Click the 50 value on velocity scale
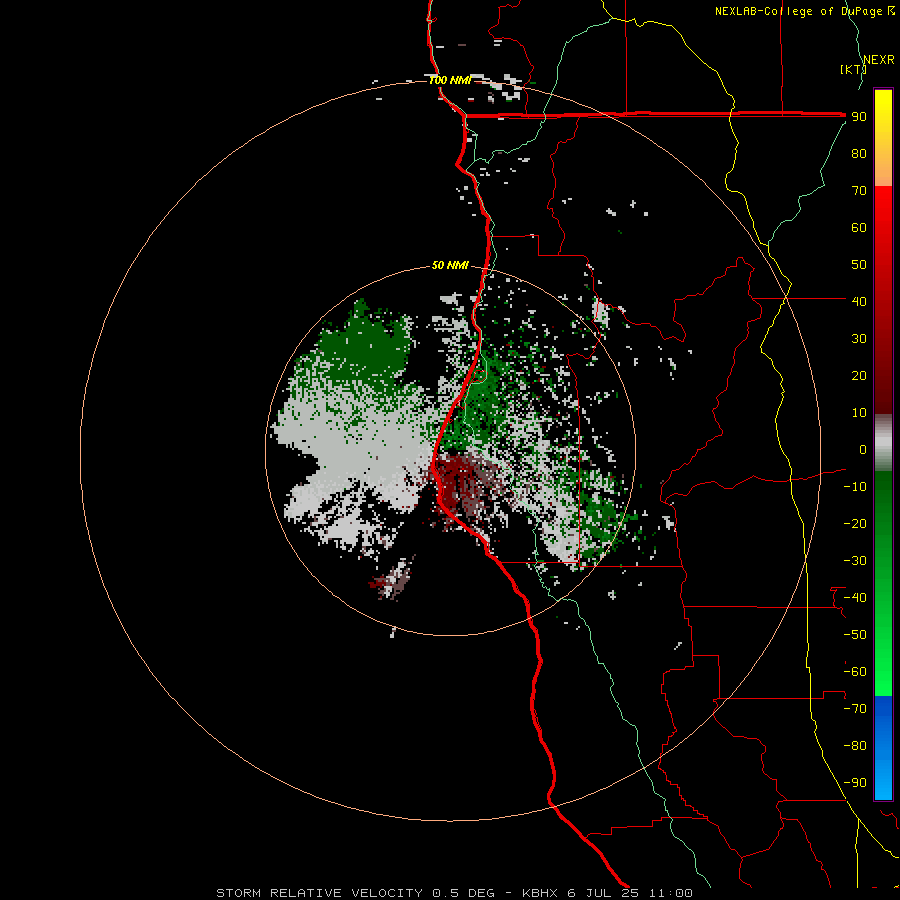 [859, 265]
